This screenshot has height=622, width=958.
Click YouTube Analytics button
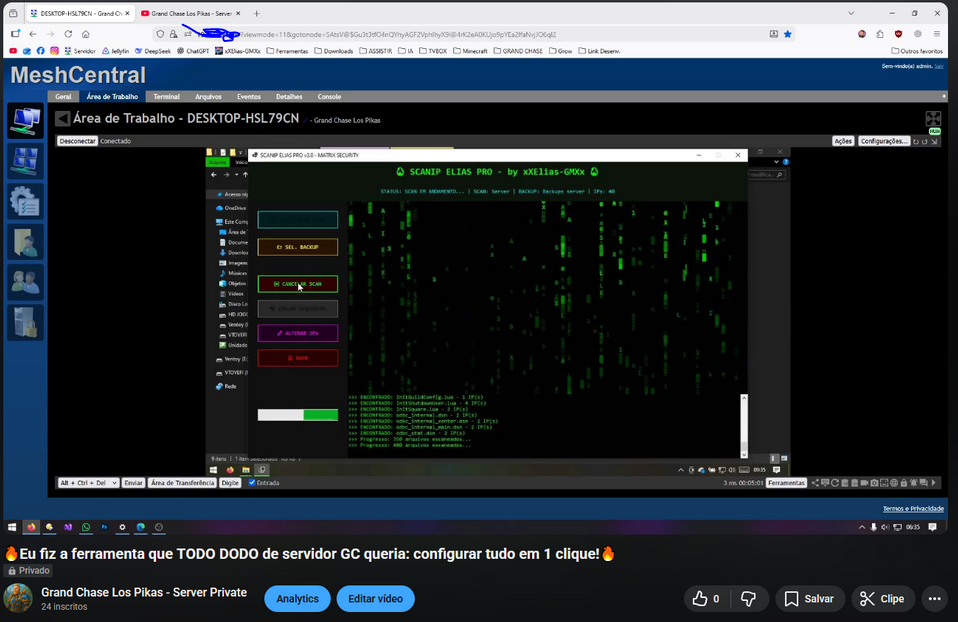click(297, 599)
